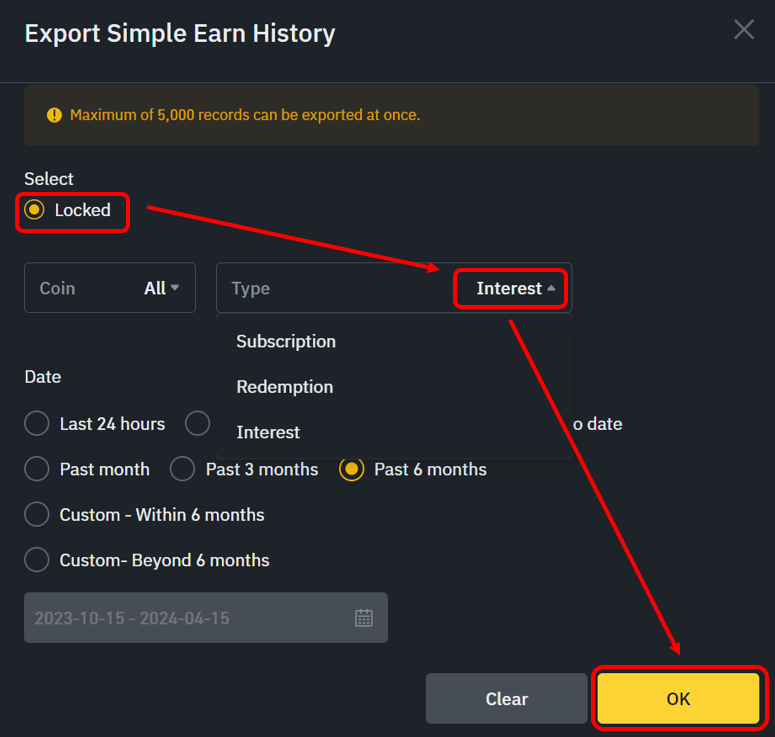Click the Coin All dropdown arrow icon
Viewport: 775px width, 737px height.
174,288
